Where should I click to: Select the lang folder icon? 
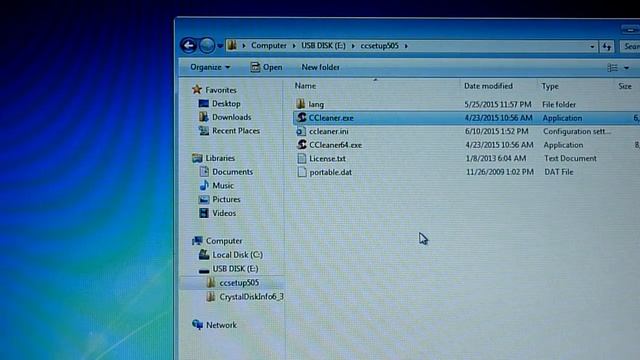pyautogui.click(x=301, y=104)
